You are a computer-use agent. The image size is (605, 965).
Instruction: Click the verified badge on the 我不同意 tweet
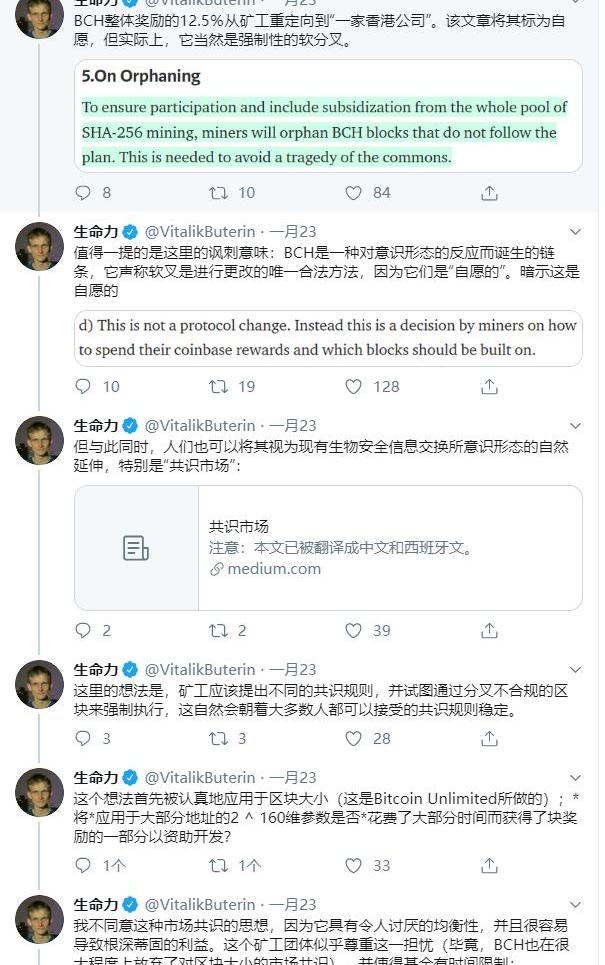pos(130,905)
